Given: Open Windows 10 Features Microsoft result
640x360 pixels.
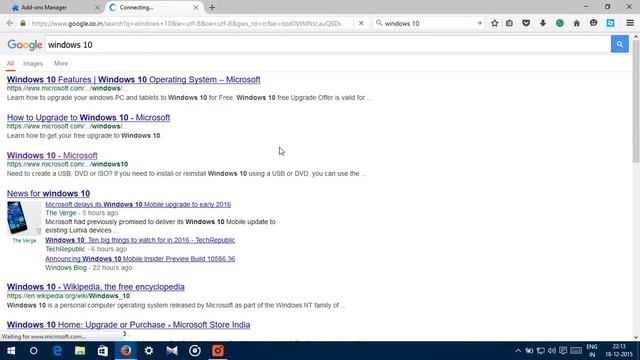Looking at the screenshot, I should (x=133, y=80).
